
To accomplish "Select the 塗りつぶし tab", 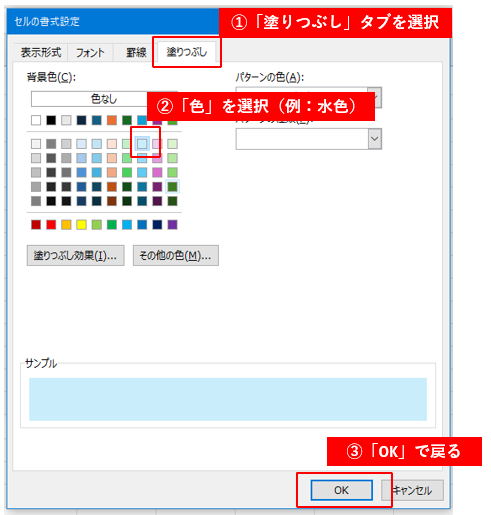I will click(187, 52).
